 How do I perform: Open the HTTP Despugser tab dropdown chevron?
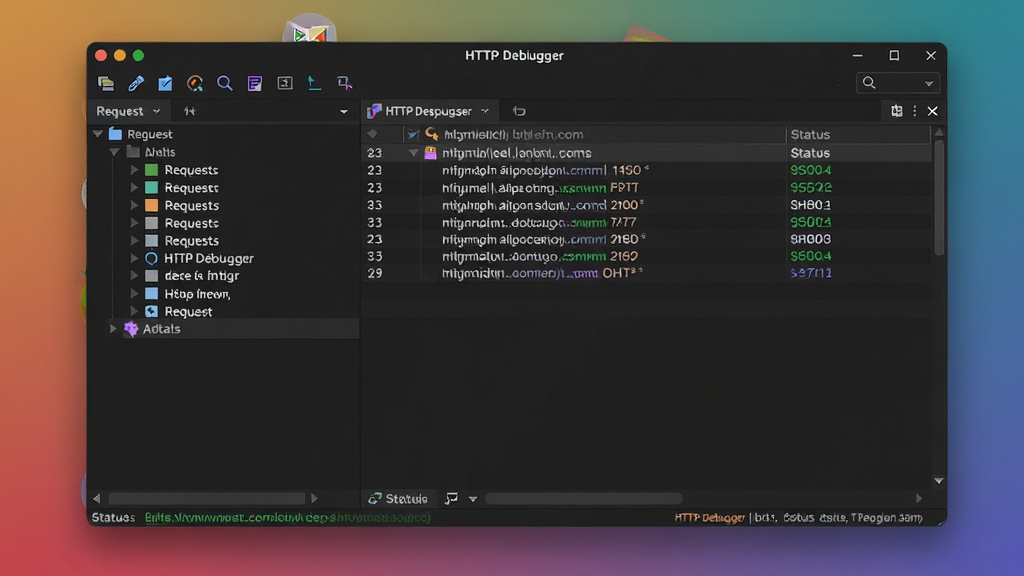point(485,111)
